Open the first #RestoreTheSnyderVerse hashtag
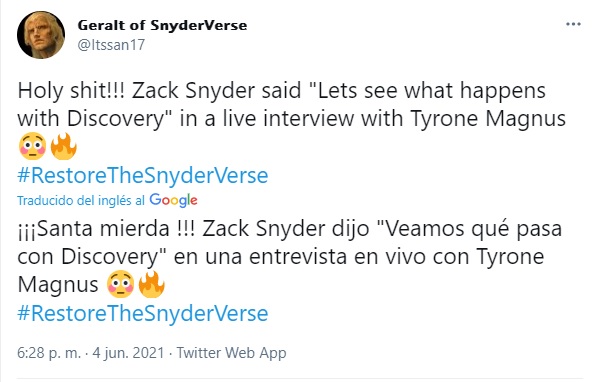Screen dimensions: 598x382 point(143,175)
